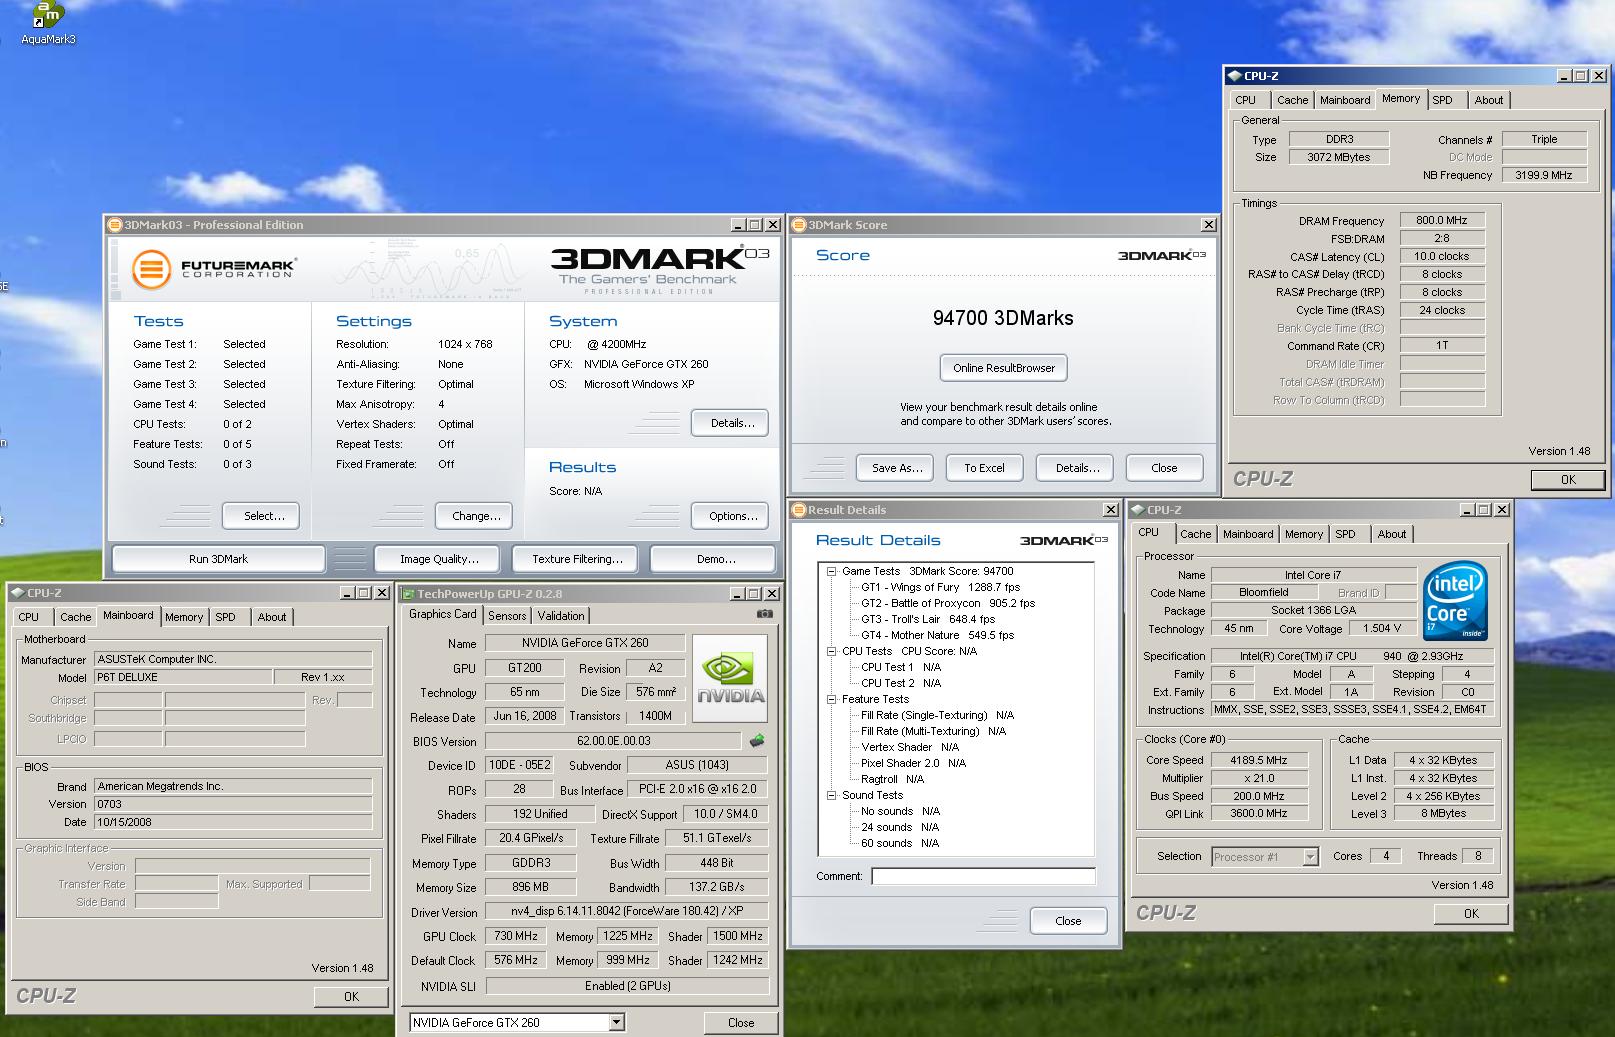The image size is (1615, 1037).
Task: Open Mainboard tab in CPU-Z Memory window
Action: (x=1345, y=100)
